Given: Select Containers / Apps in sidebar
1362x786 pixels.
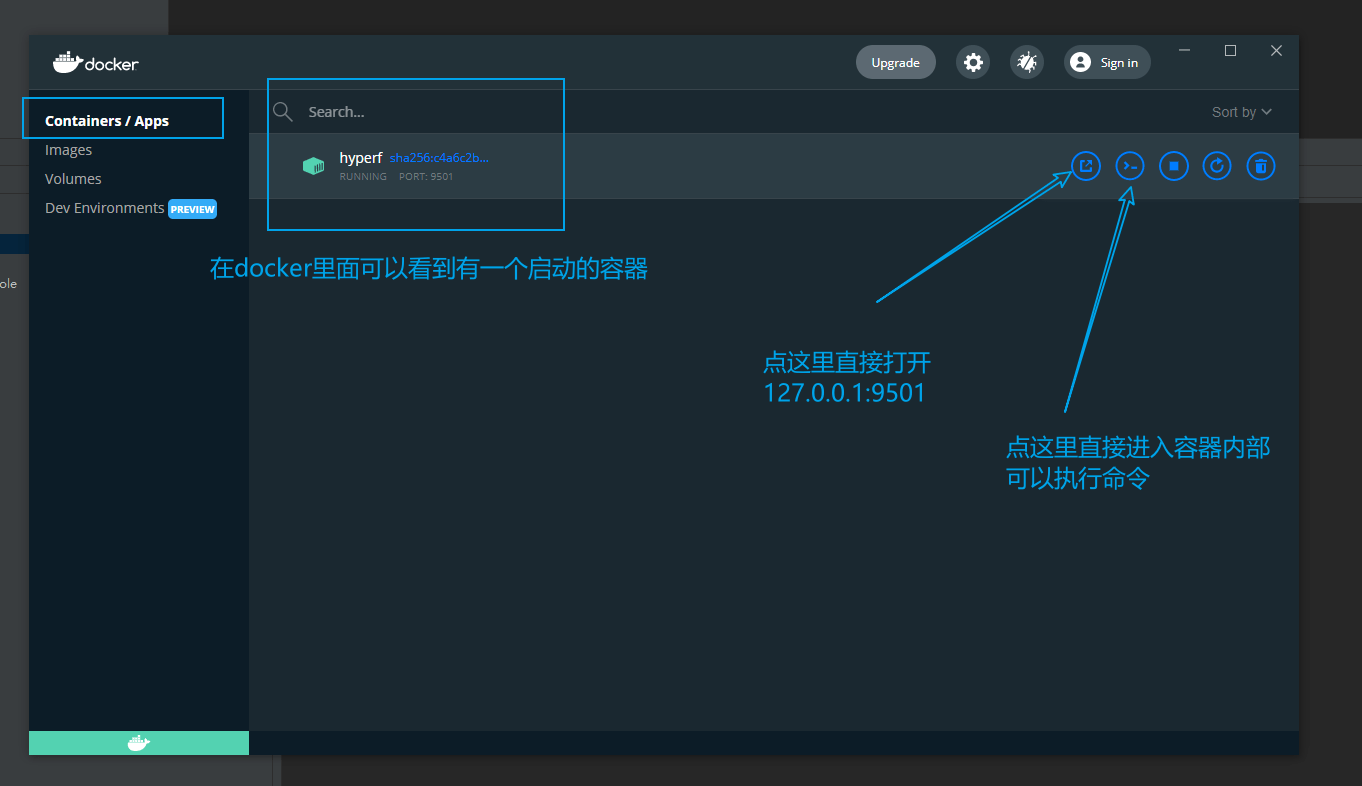Looking at the screenshot, I should [x=107, y=121].
